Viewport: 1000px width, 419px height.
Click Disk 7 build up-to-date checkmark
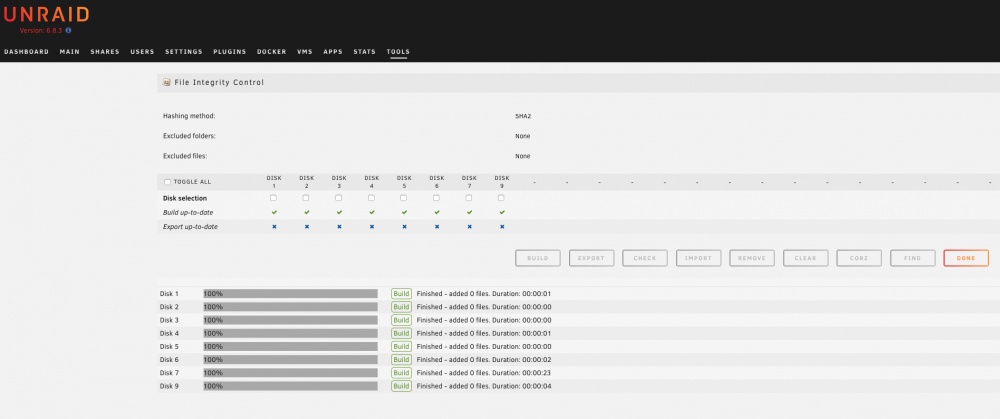pyautogui.click(x=469, y=212)
